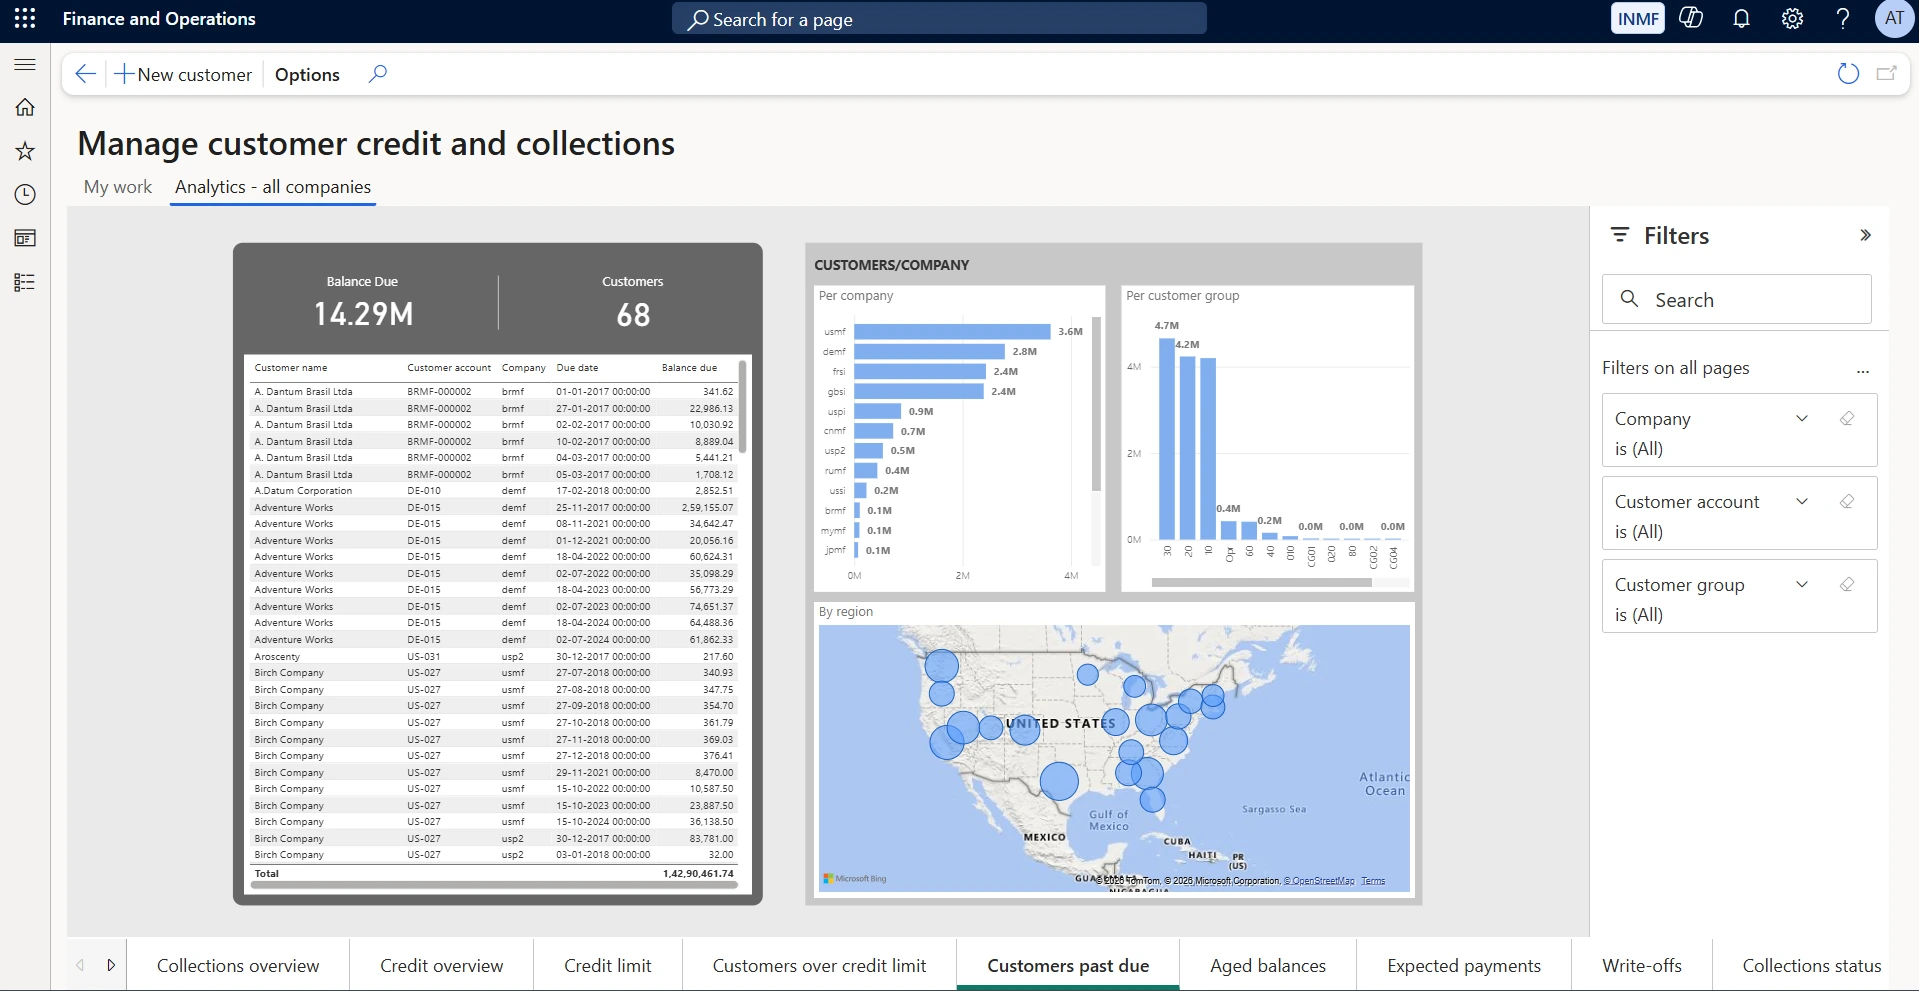Clear the Customer account filter eraser icon
Image resolution: width=1919 pixels, height=991 pixels.
click(x=1847, y=501)
